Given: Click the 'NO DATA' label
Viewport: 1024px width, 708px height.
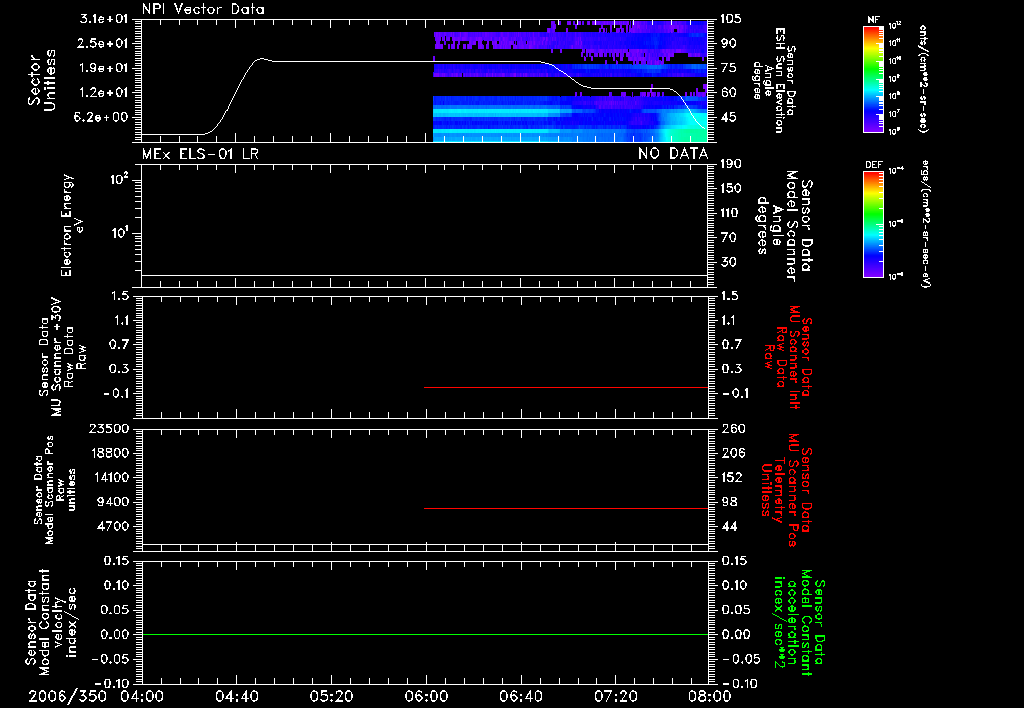Looking at the screenshot, I should (x=673, y=154).
